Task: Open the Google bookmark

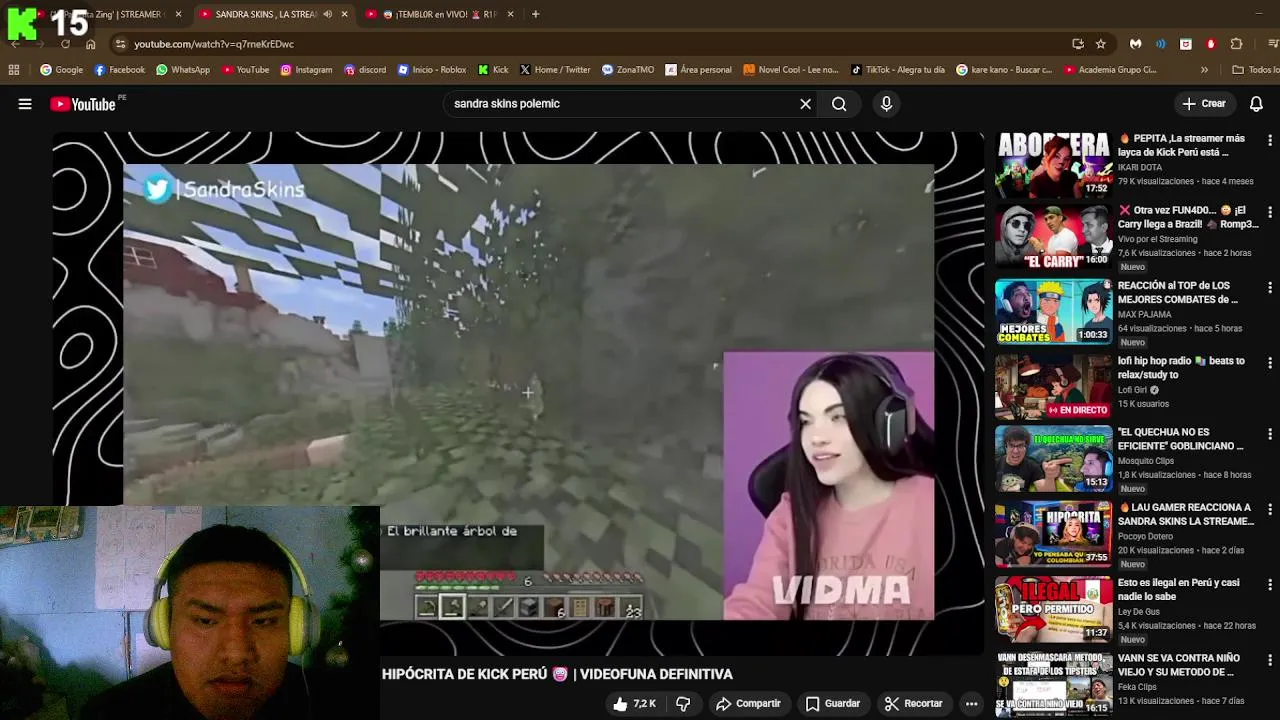Action: (x=61, y=70)
